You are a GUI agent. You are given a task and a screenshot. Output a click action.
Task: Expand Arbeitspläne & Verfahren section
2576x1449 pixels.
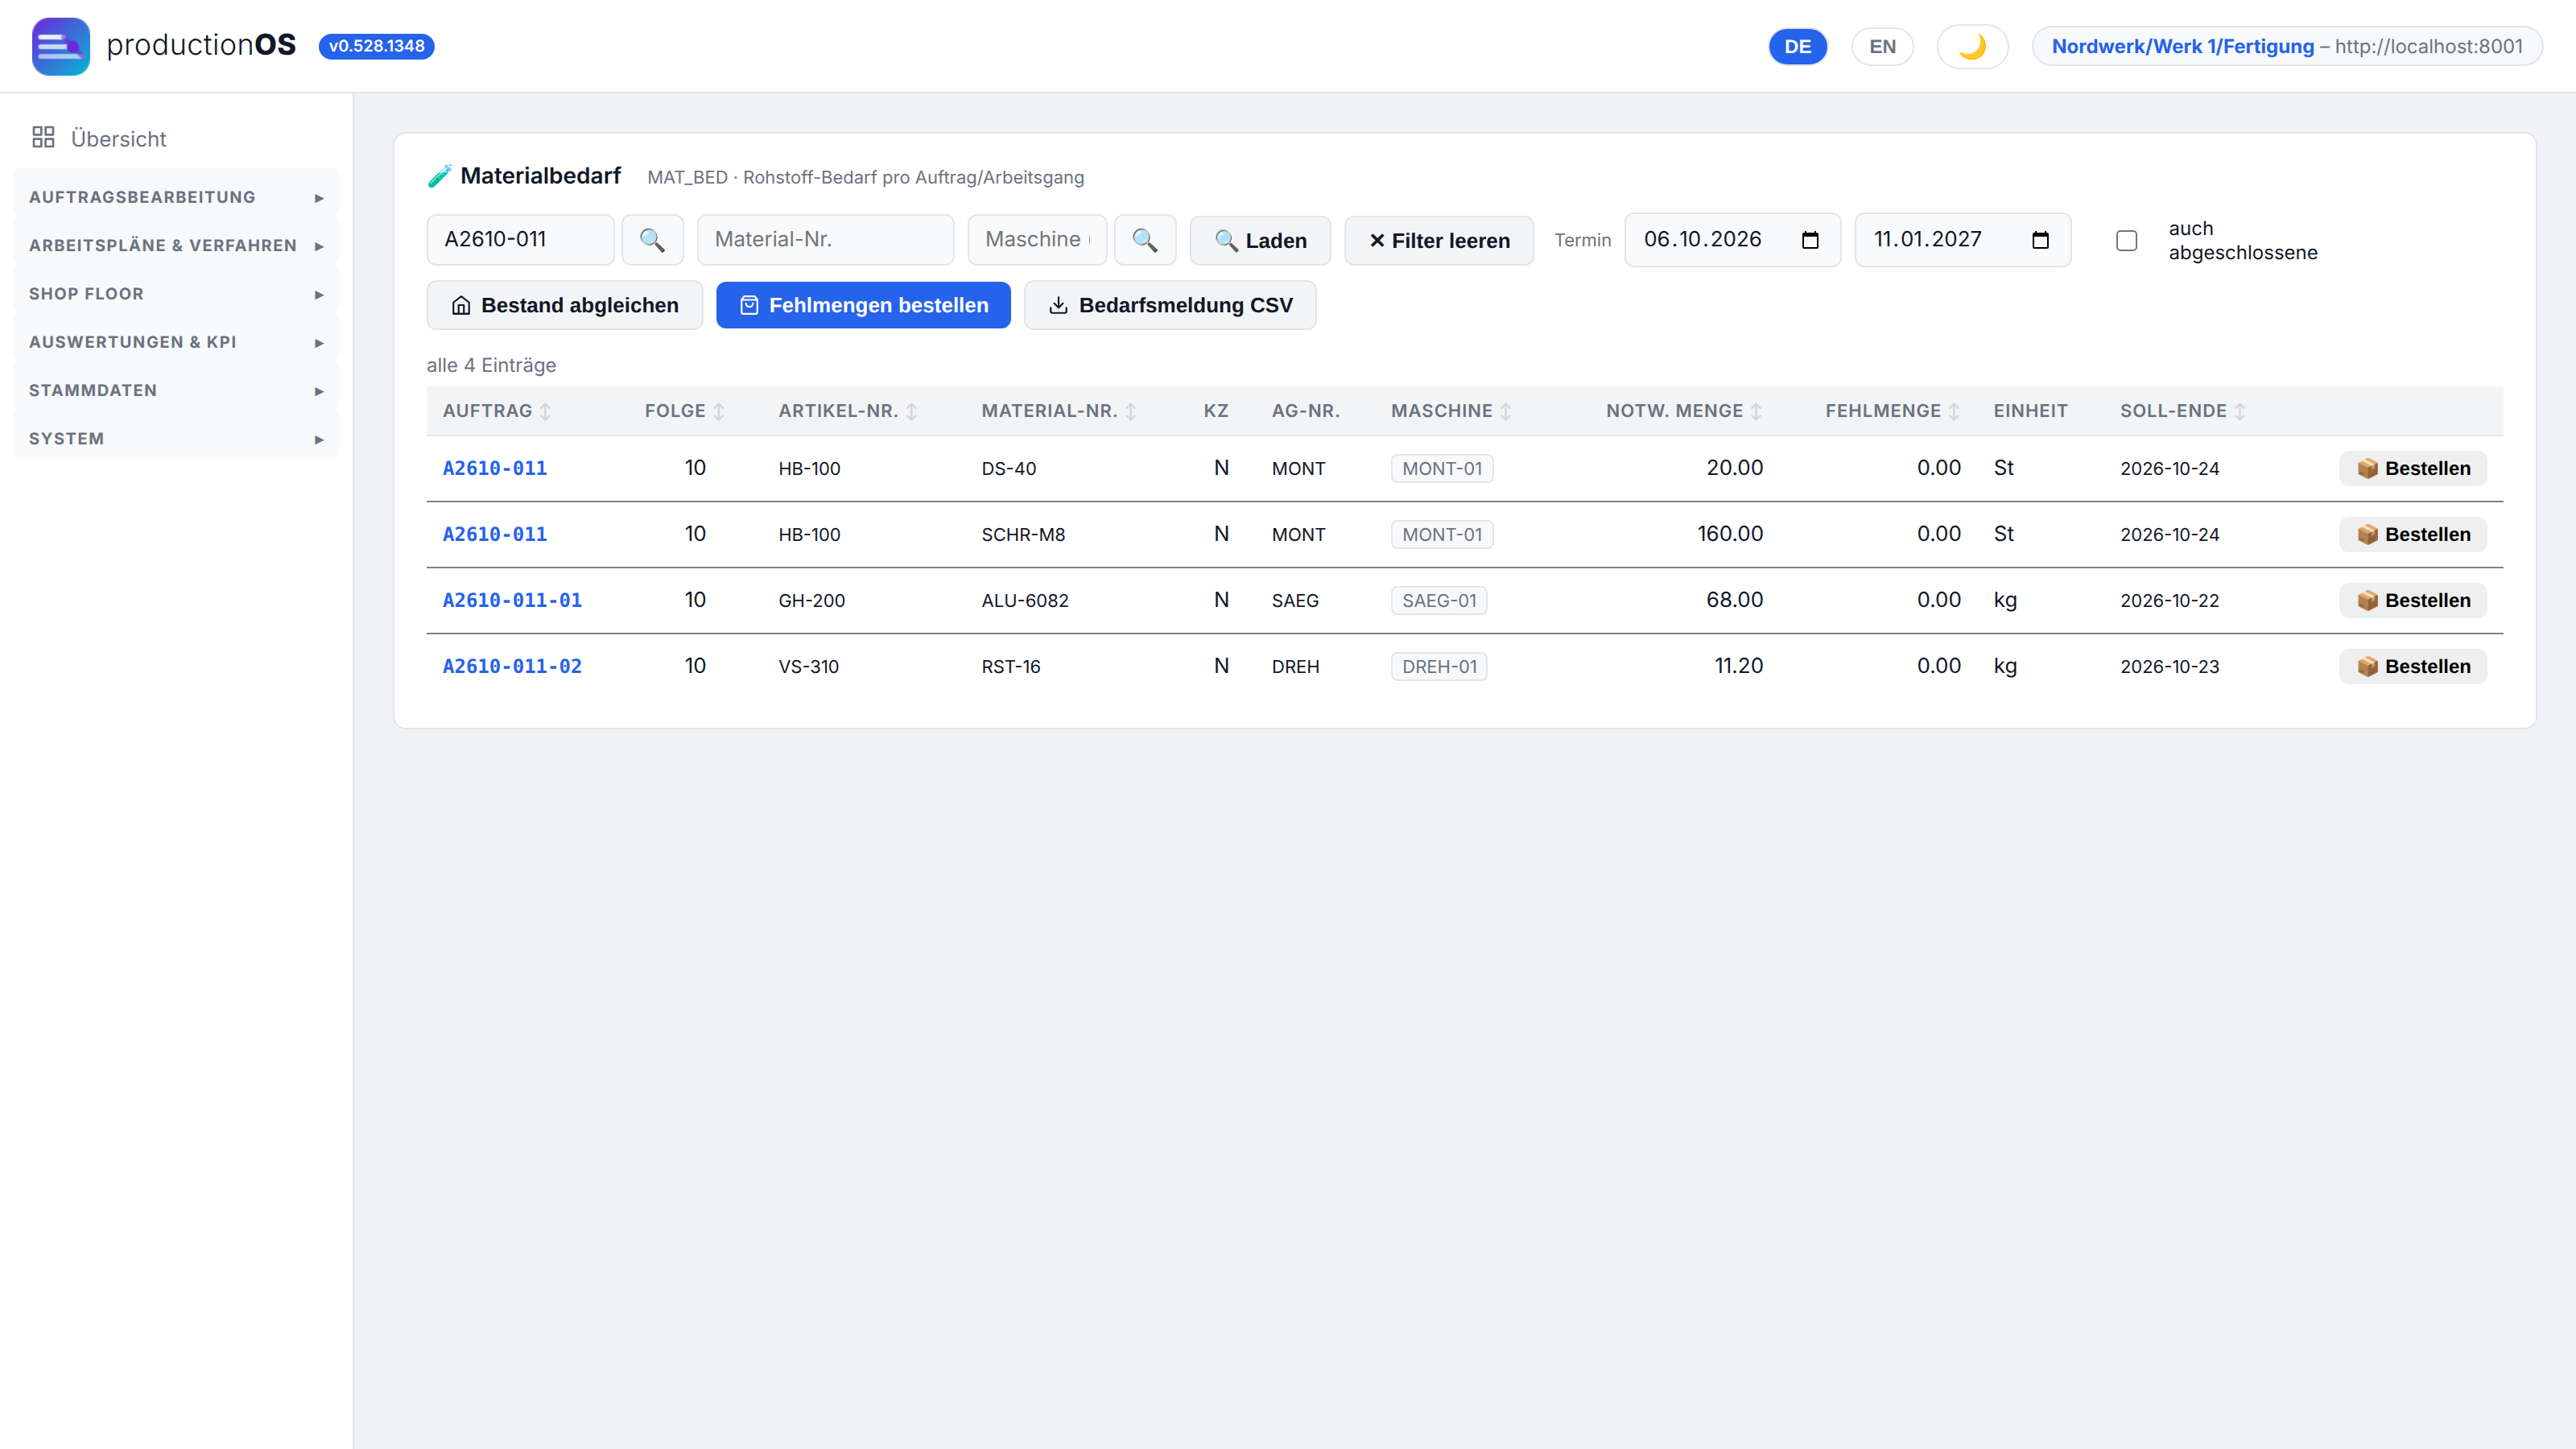click(x=176, y=245)
